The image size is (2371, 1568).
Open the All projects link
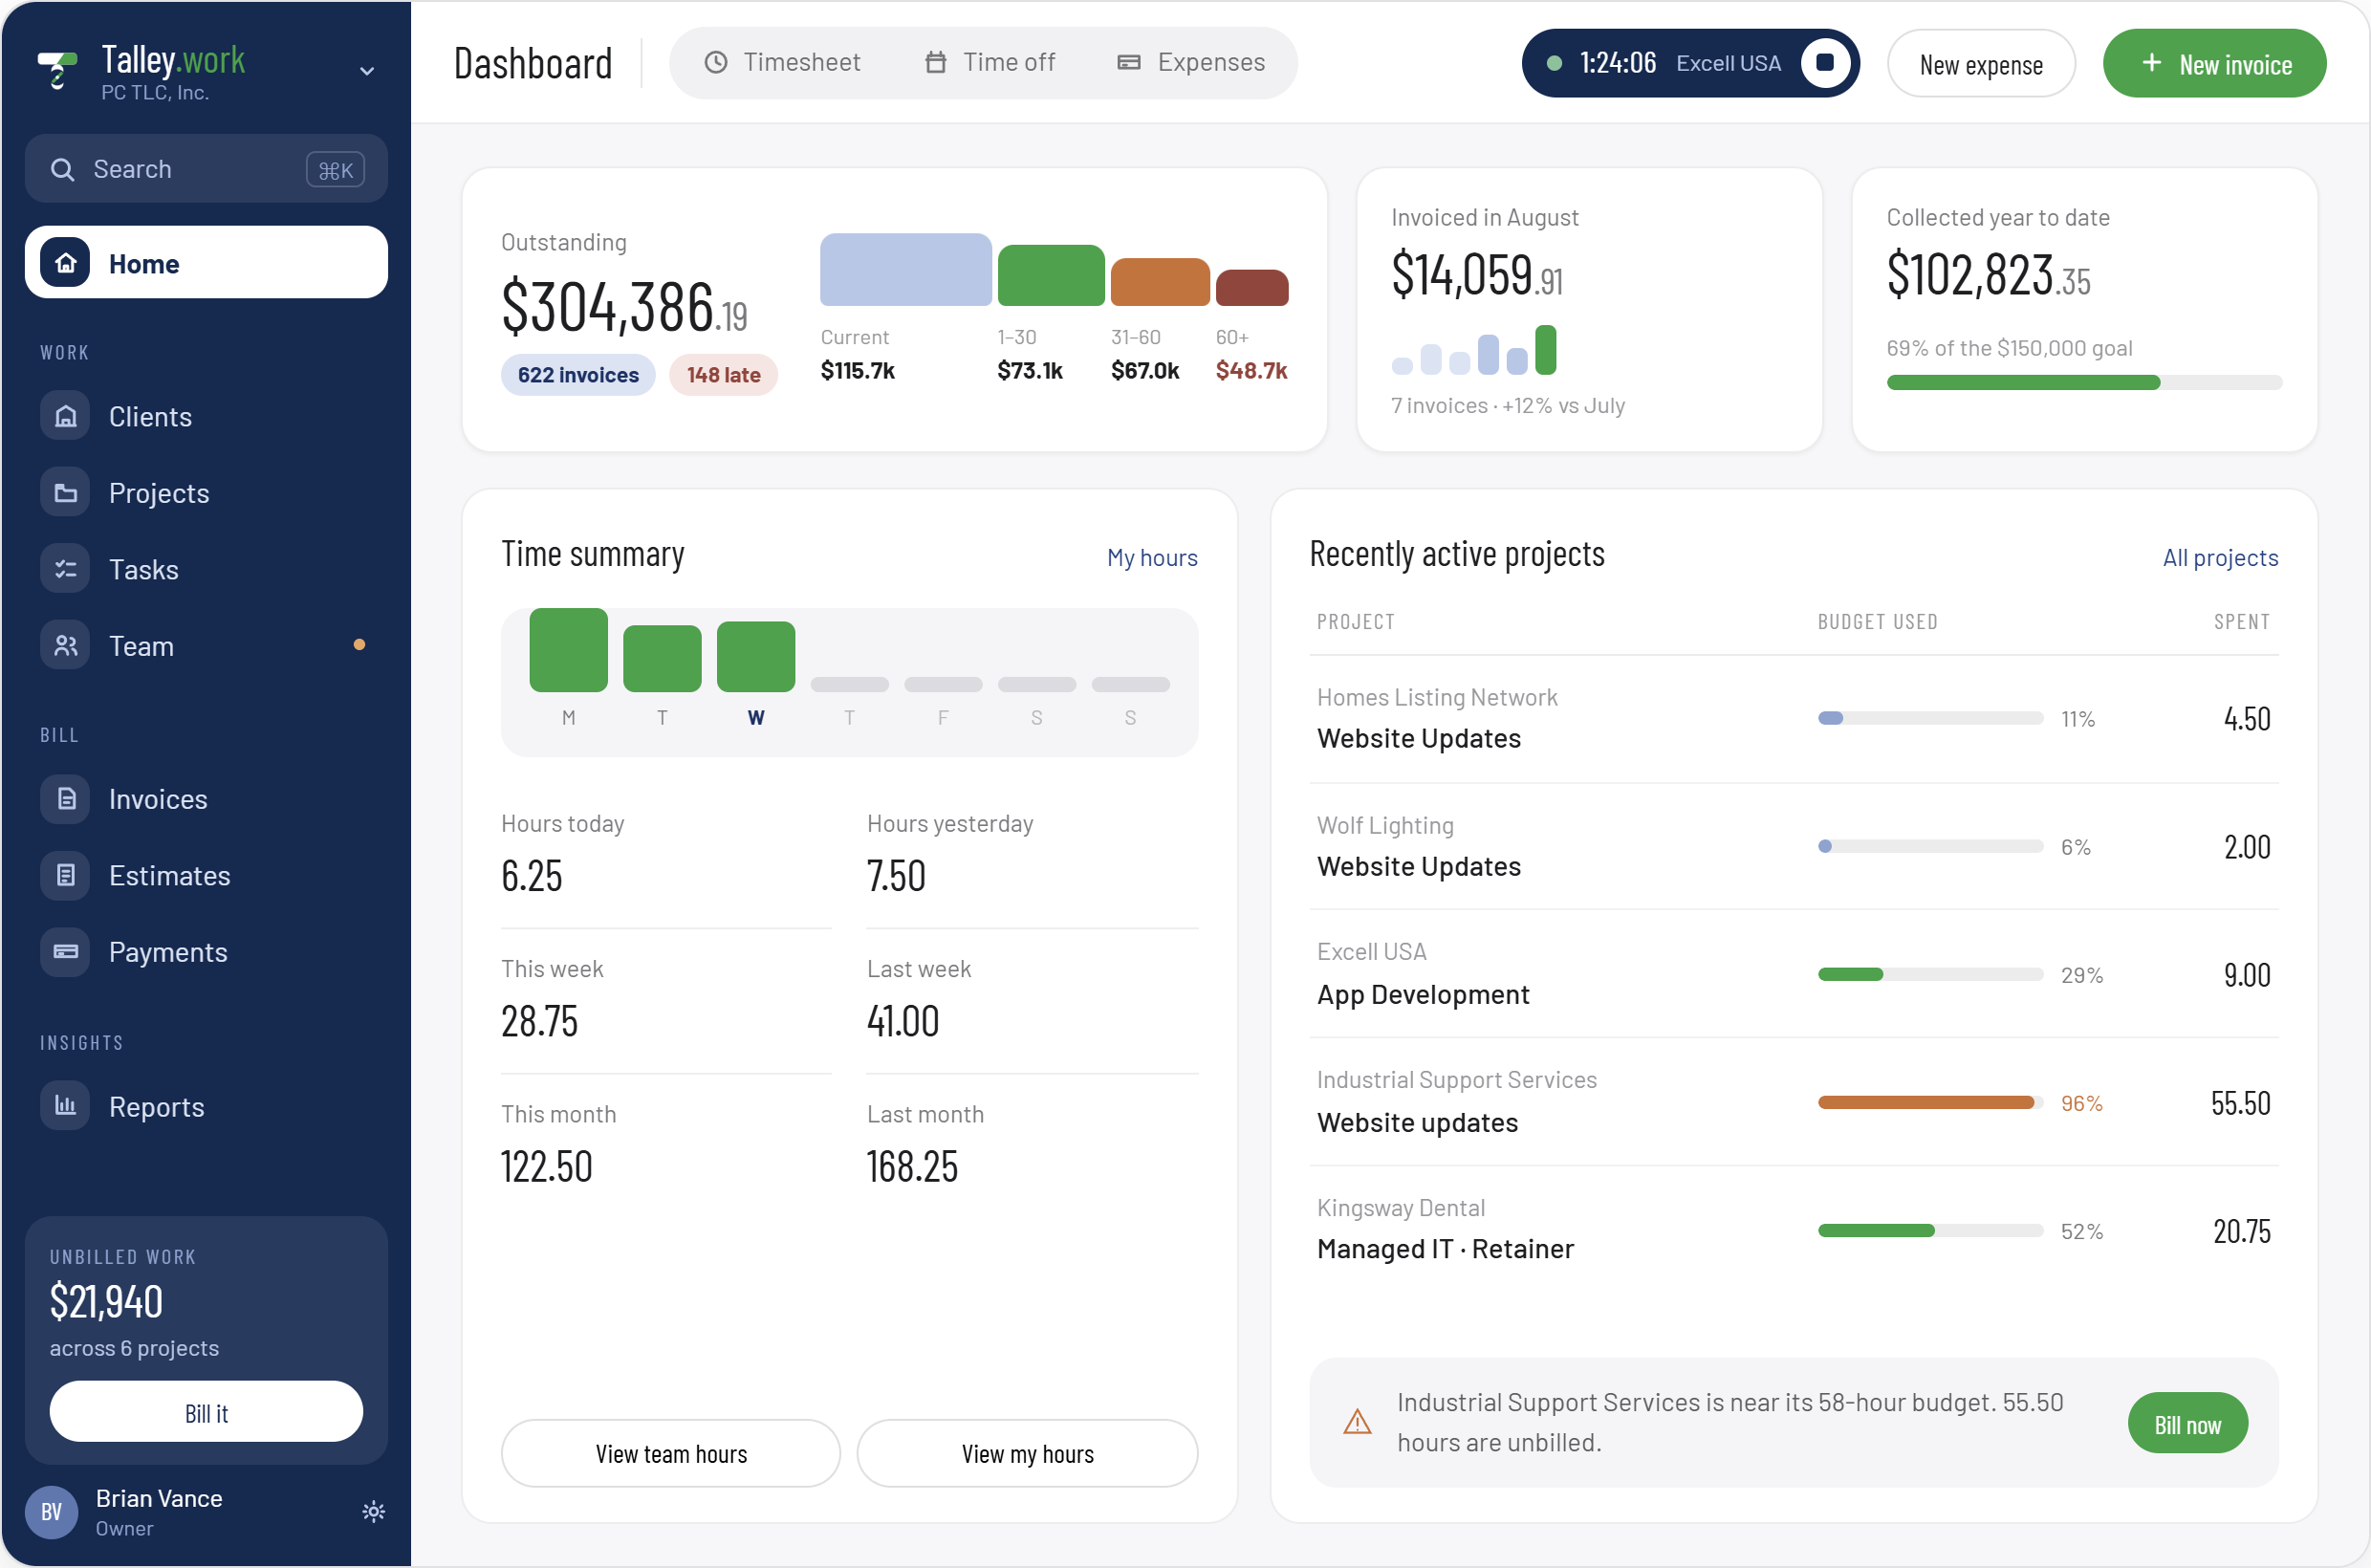(x=2220, y=557)
